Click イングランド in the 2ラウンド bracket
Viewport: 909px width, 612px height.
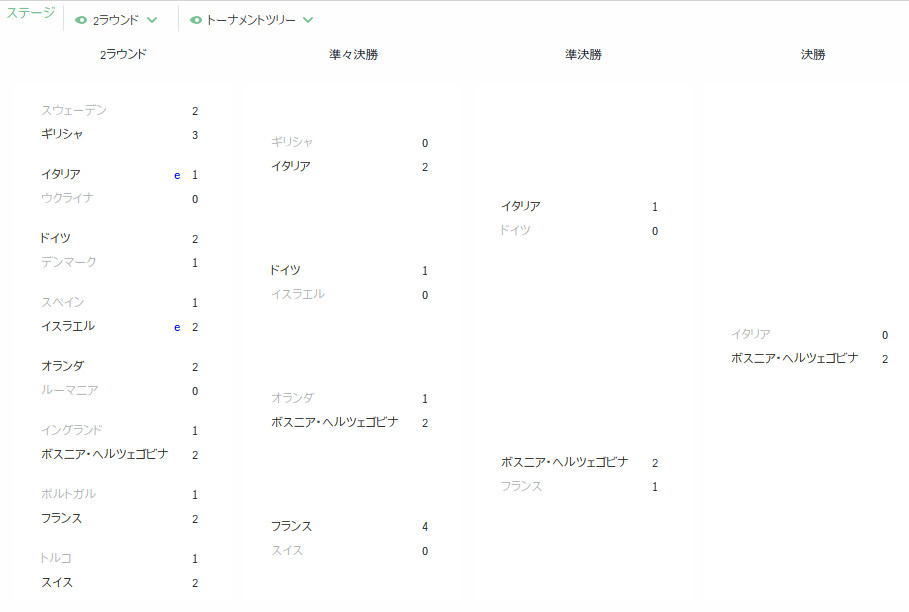[x=71, y=430]
